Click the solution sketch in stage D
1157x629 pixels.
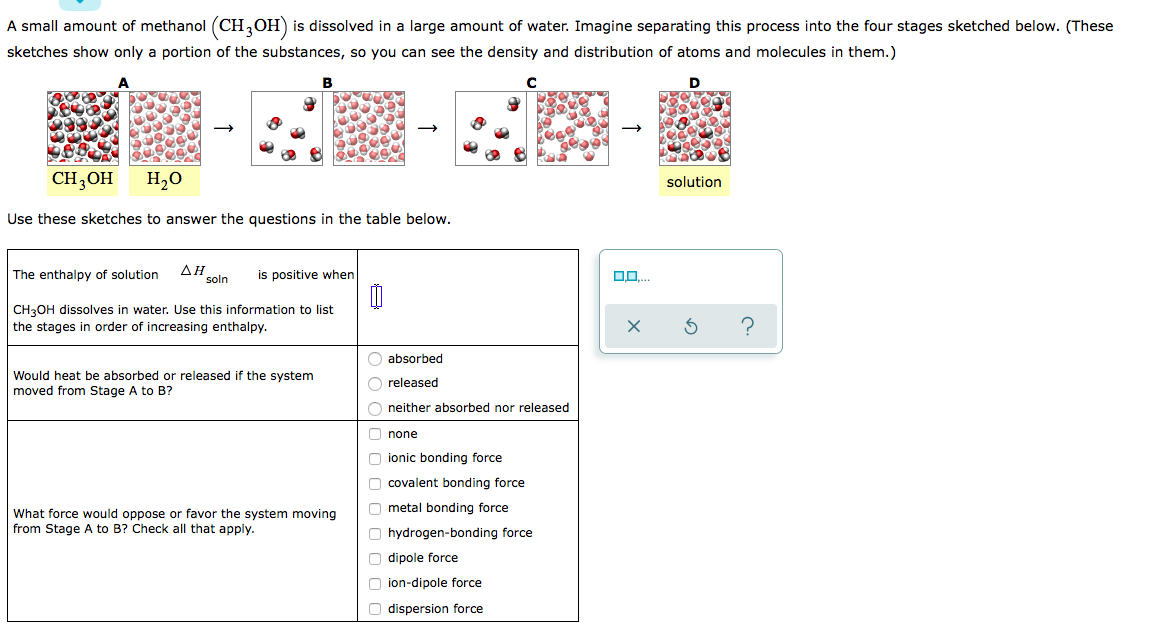[694, 128]
